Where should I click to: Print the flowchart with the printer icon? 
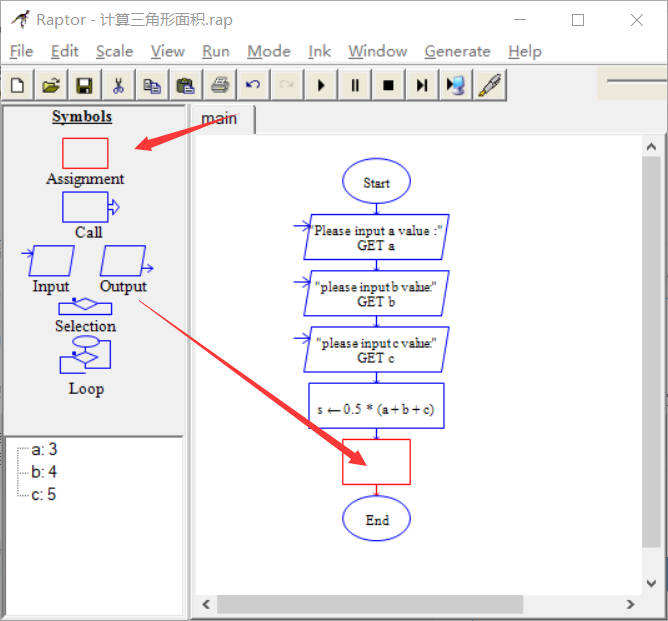click(219, 85)
